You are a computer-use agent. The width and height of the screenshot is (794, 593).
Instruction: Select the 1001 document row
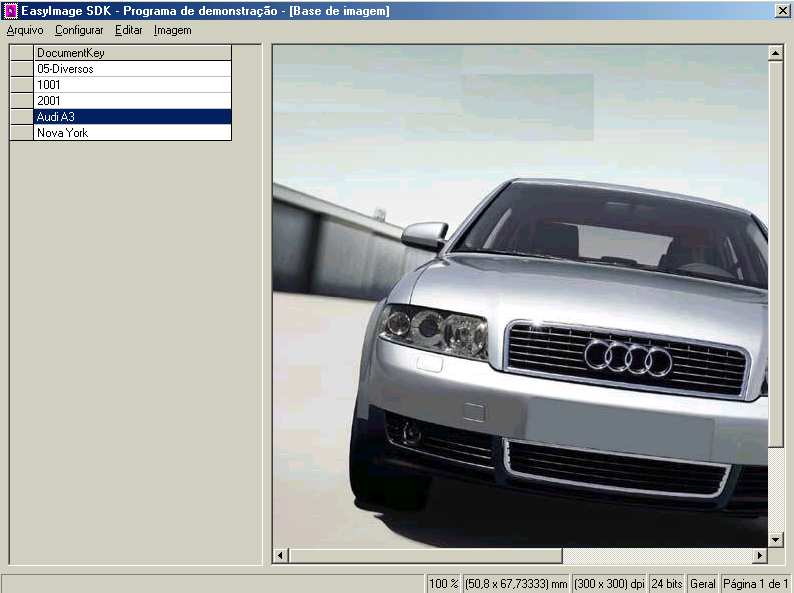click(132, 85)
